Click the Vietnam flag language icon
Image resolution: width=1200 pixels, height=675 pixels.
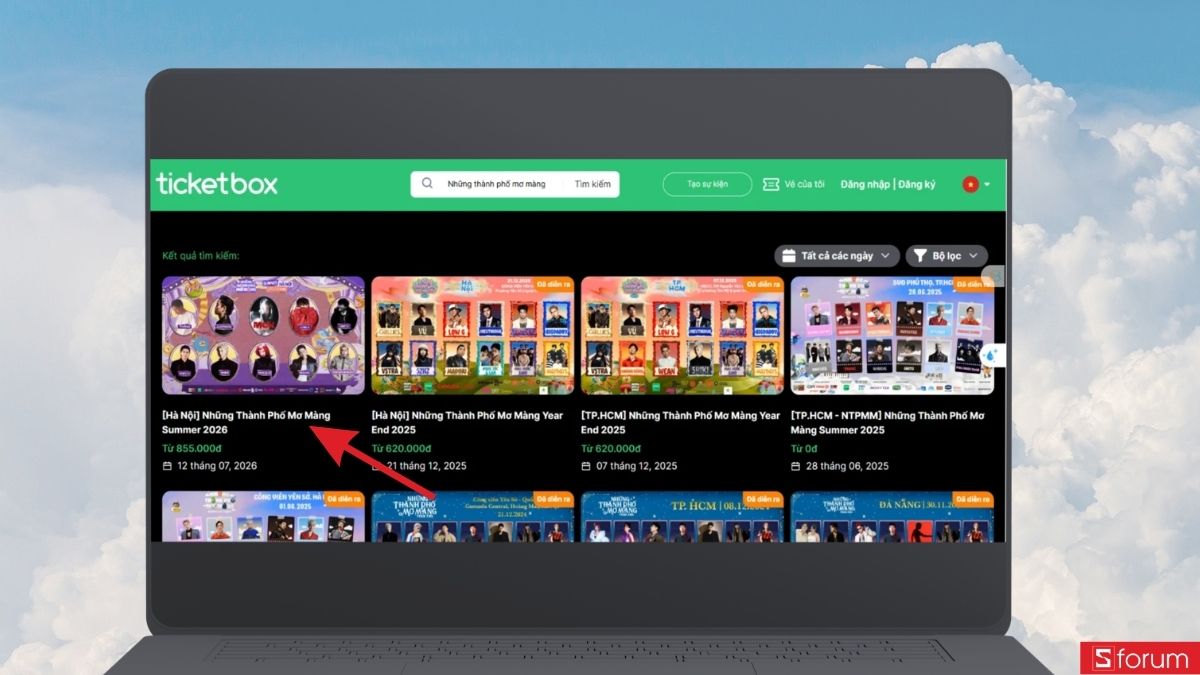click(x=970, y=184)
